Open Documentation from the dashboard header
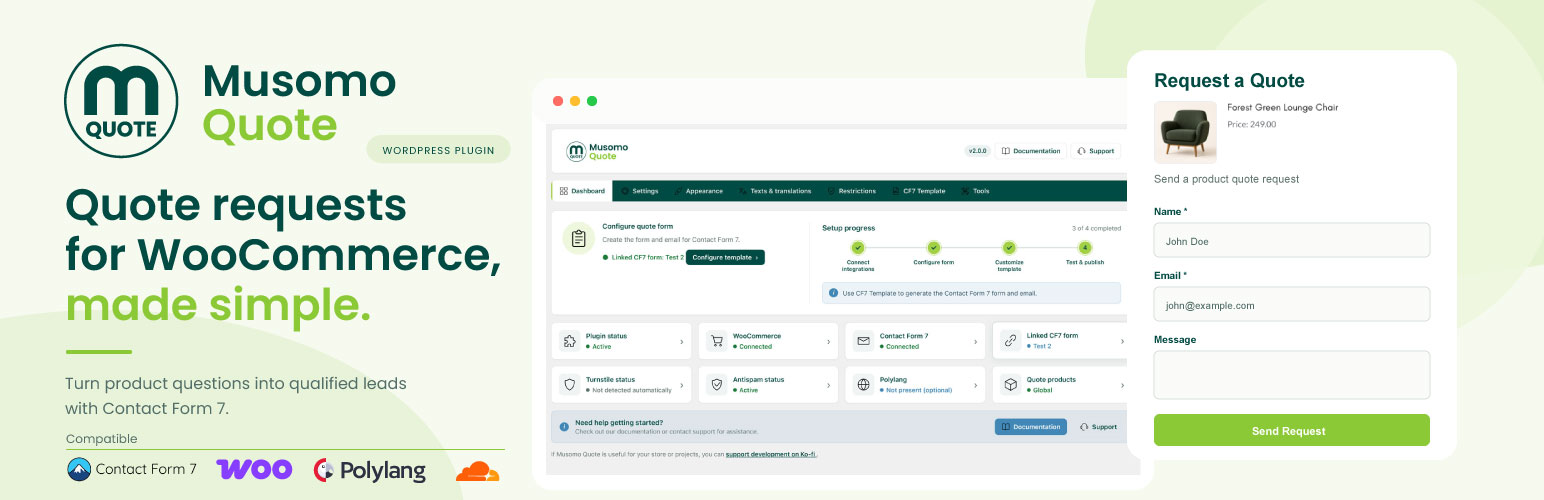The image size is (1544, 500). click(1030, 151)
